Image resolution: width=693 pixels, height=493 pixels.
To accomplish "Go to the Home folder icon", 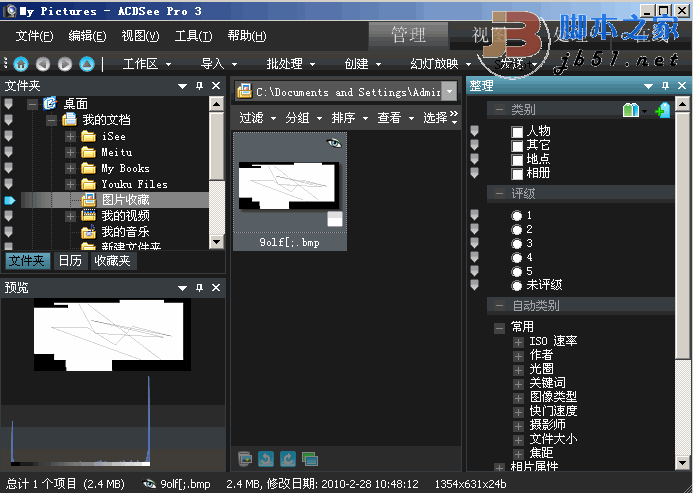I will pyautogui.click(x=20, y=64).
